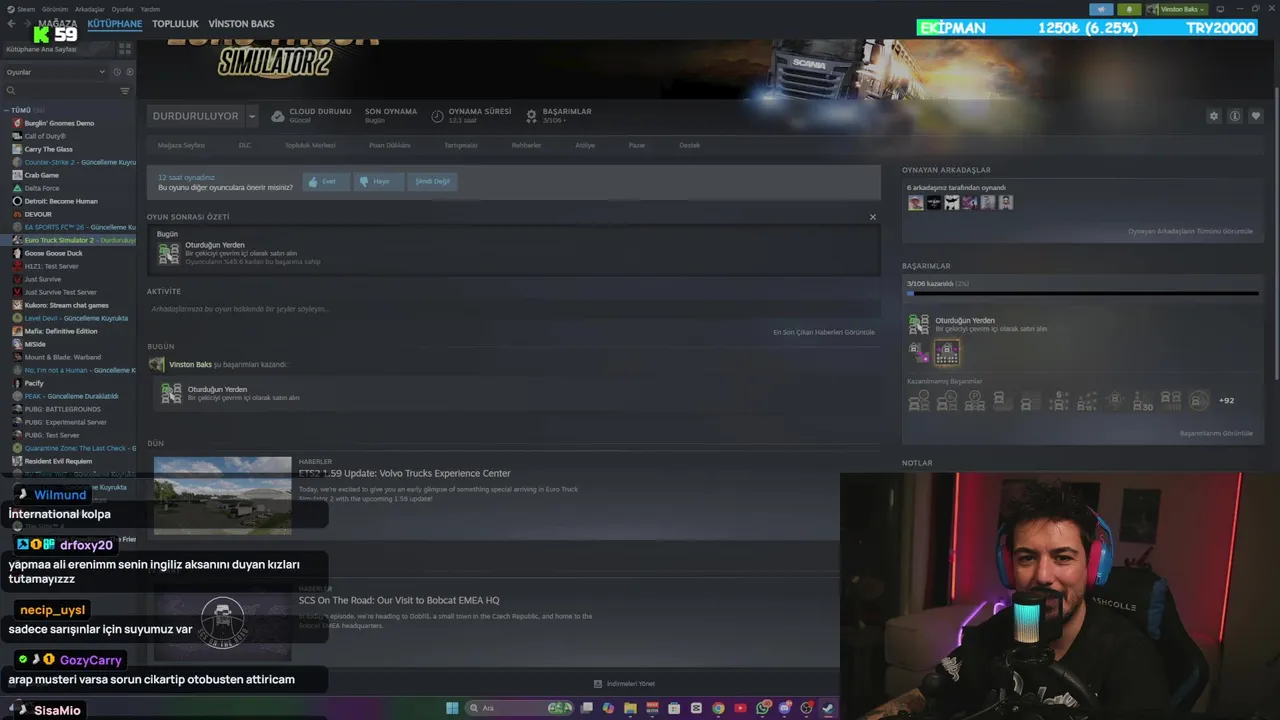
Task: Open the game info icon
Action: [x=1235, y=116]
